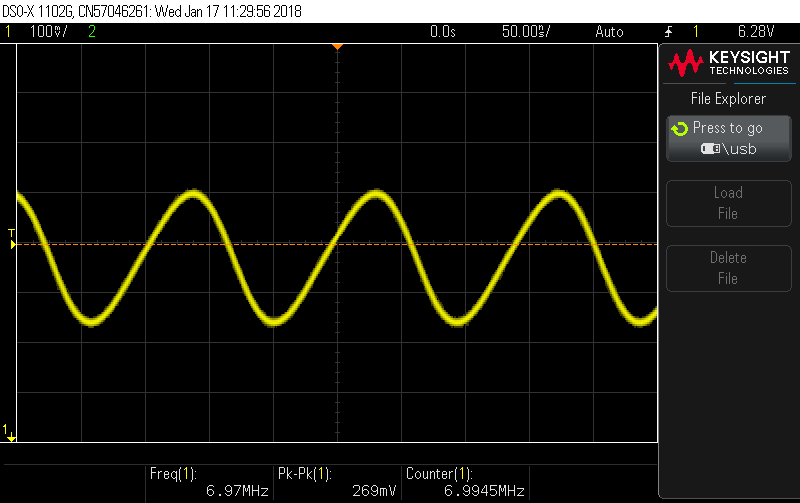
Task: Select the Pk-Pk(1) measurement readout
Action: coord(335,482)
